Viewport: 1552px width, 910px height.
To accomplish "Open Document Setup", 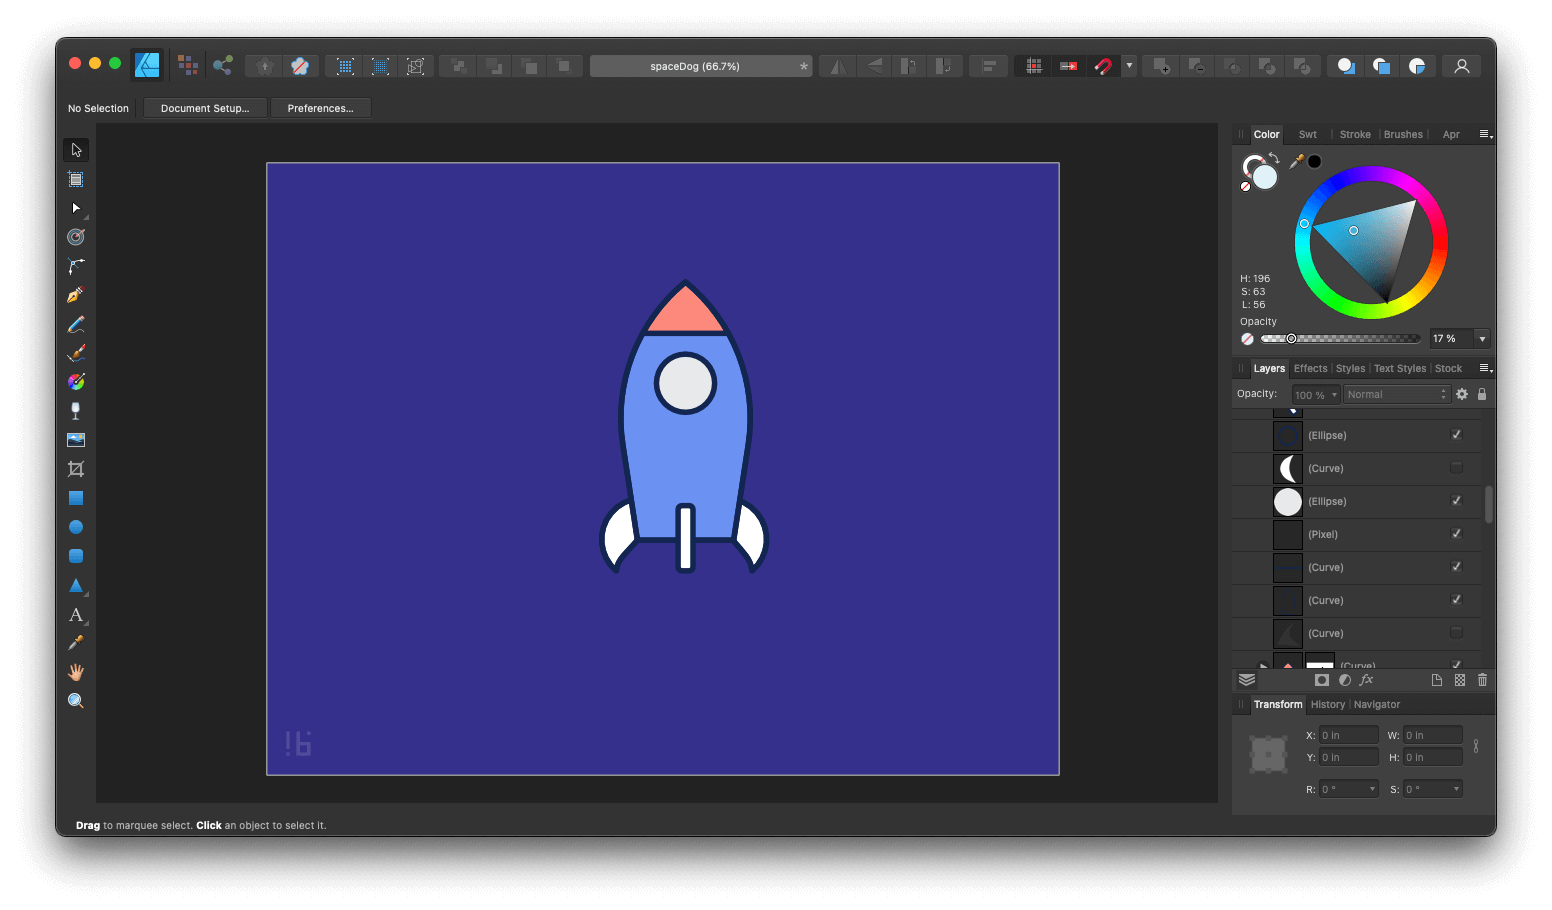I will click(204, 108).
